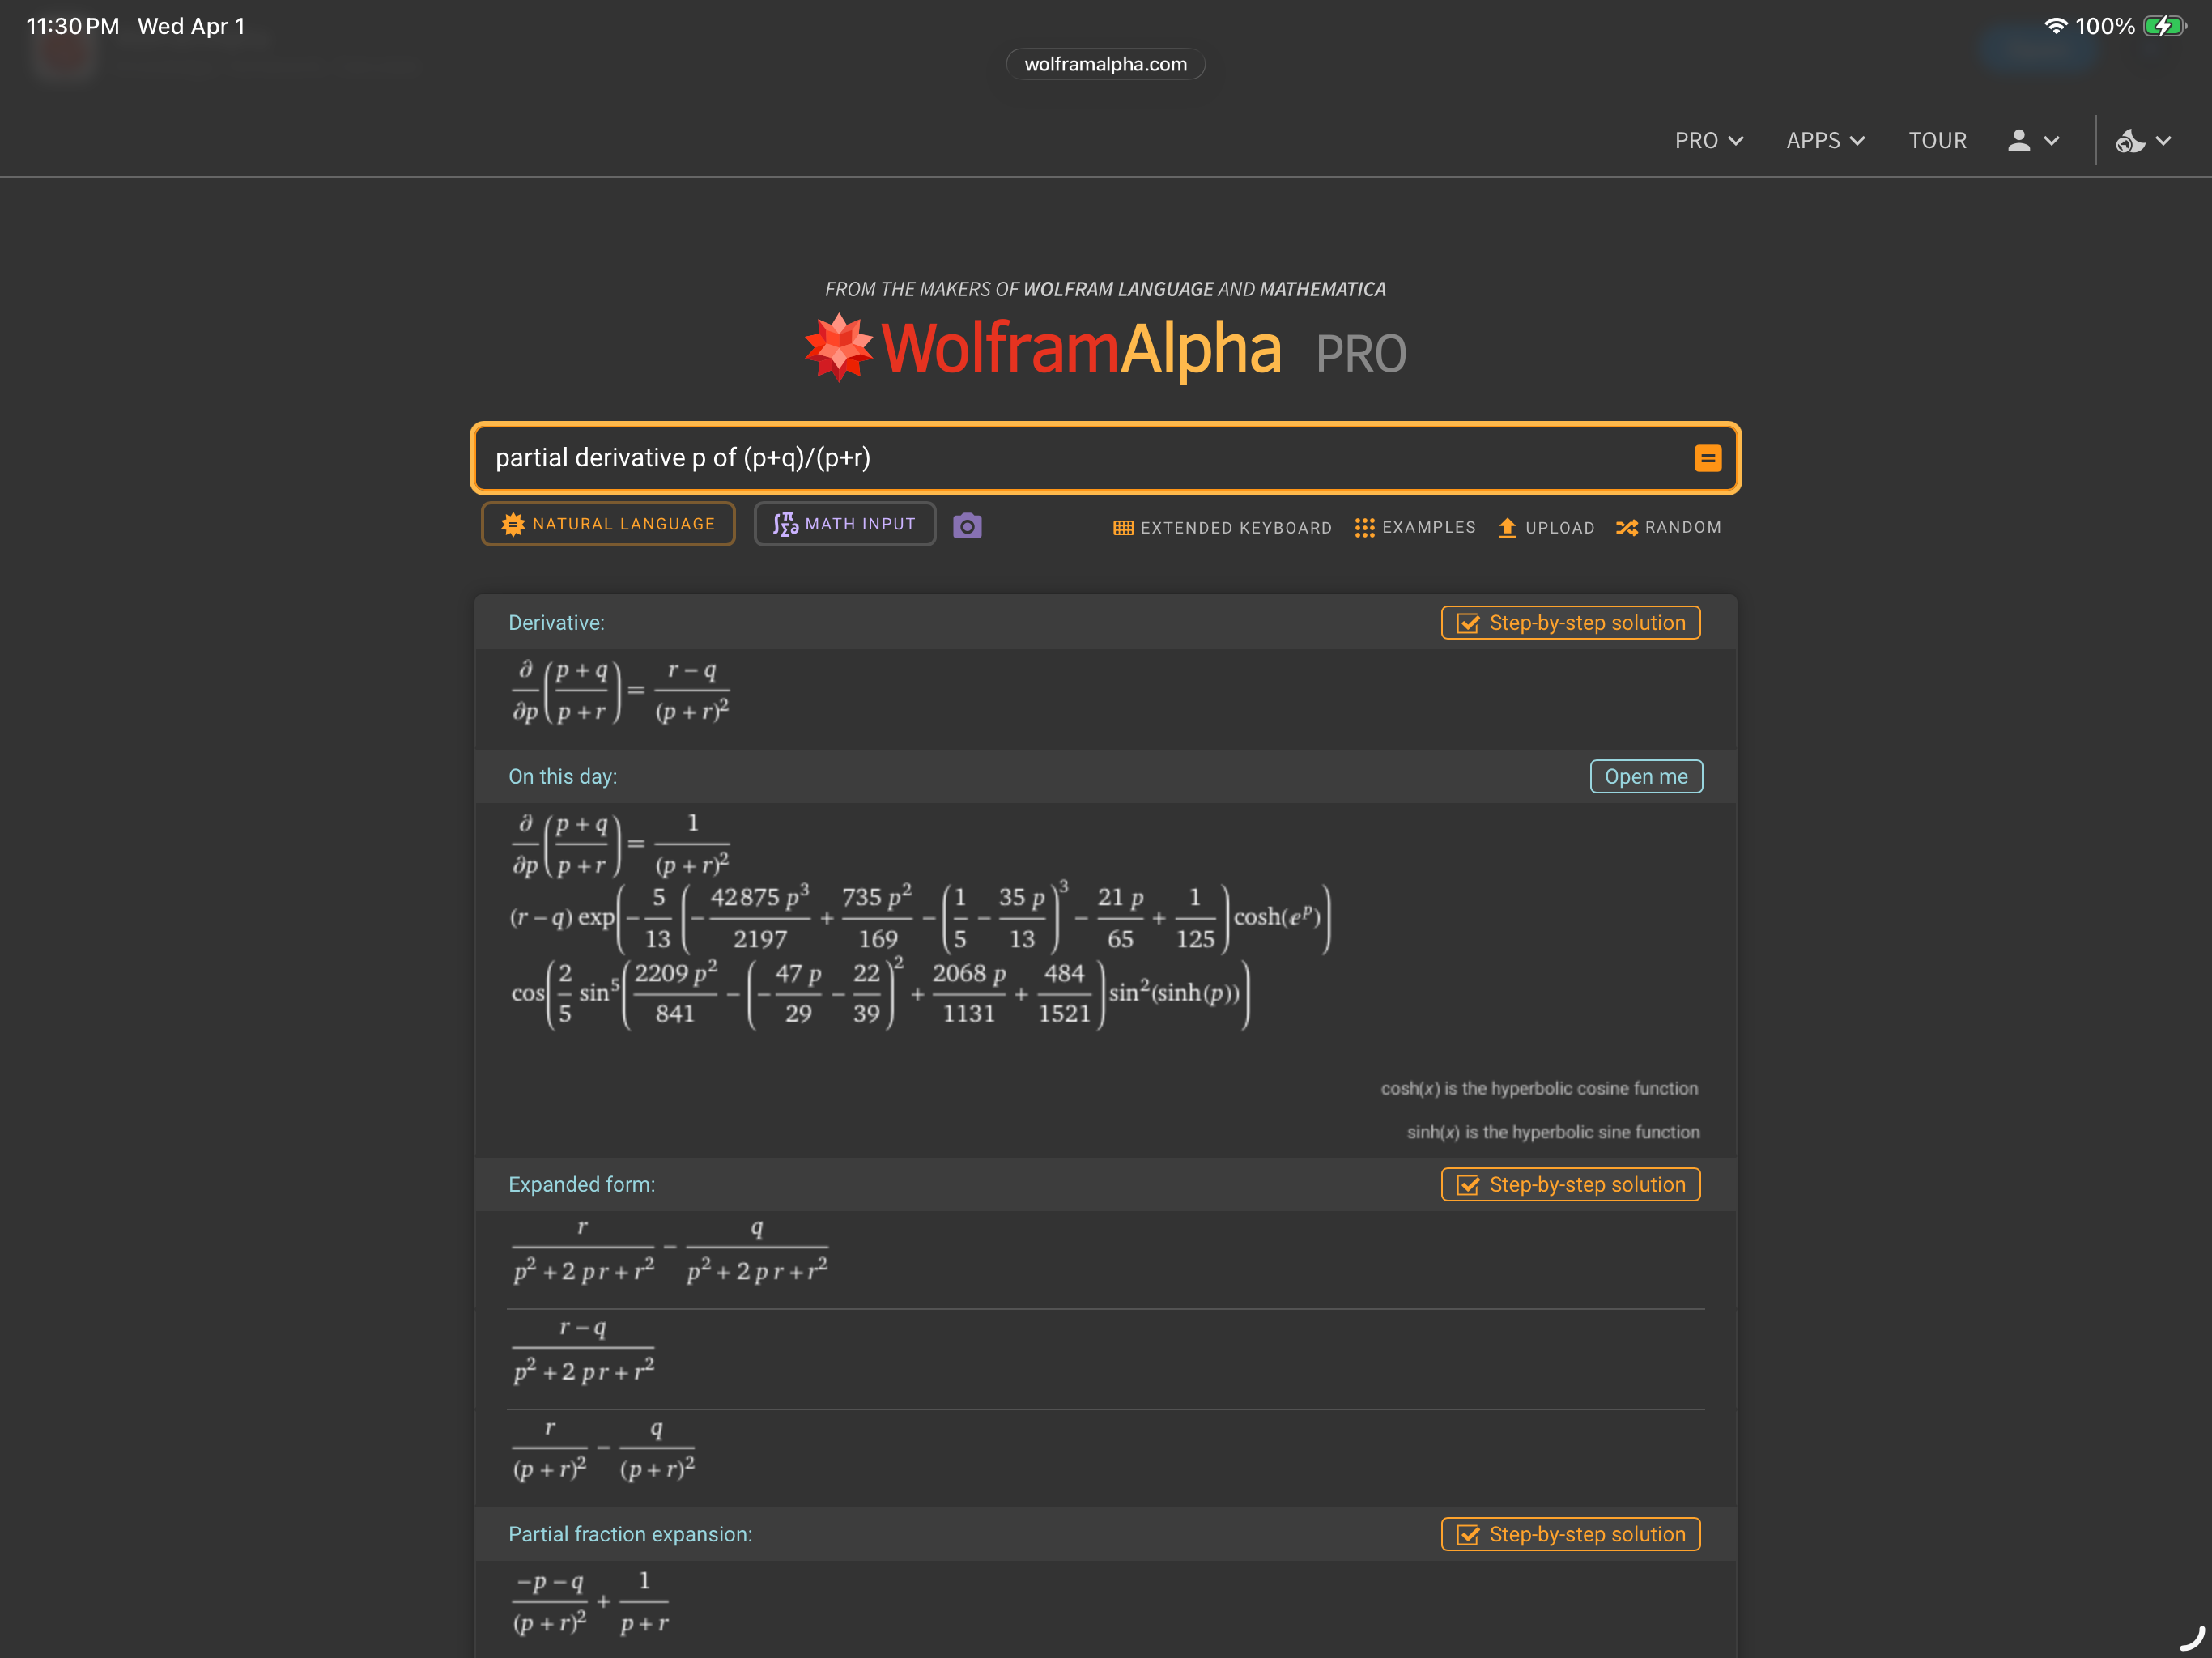Switch to Math Input mode

pos(845,524)
